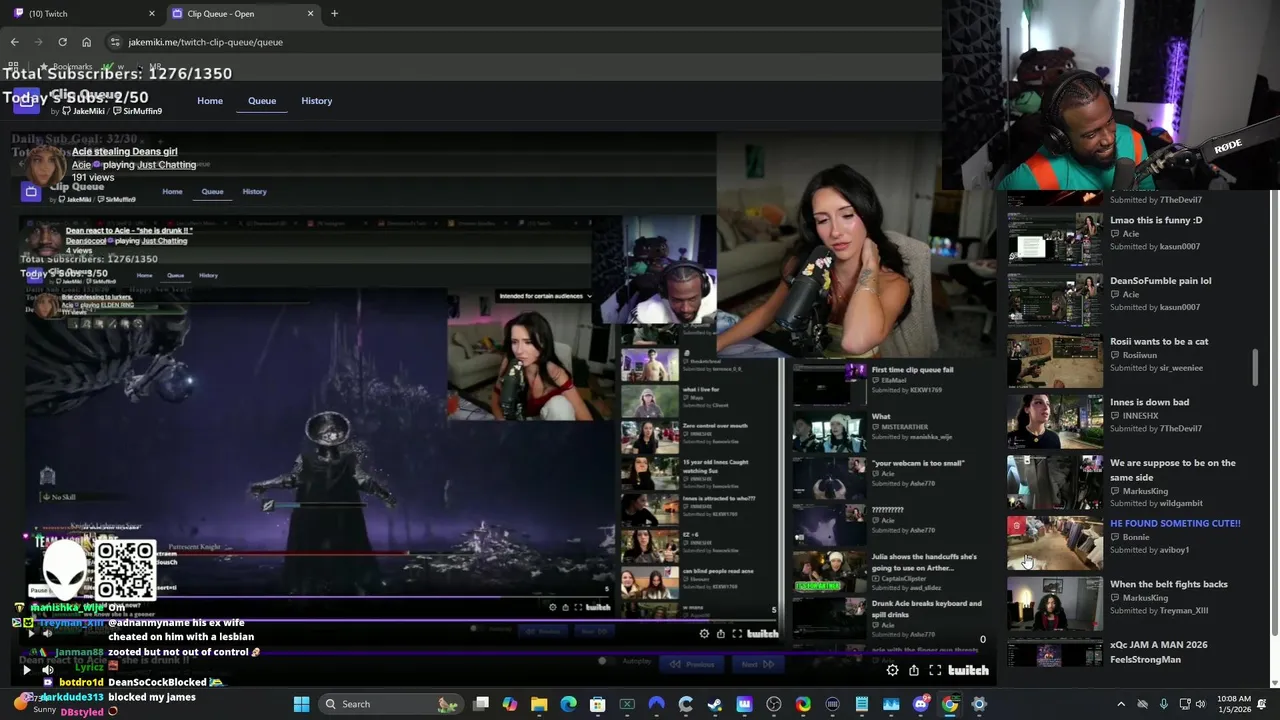Click the INNESHX channel name
The height and width of the screenshot is (720, 1280).
(1140, 416)
